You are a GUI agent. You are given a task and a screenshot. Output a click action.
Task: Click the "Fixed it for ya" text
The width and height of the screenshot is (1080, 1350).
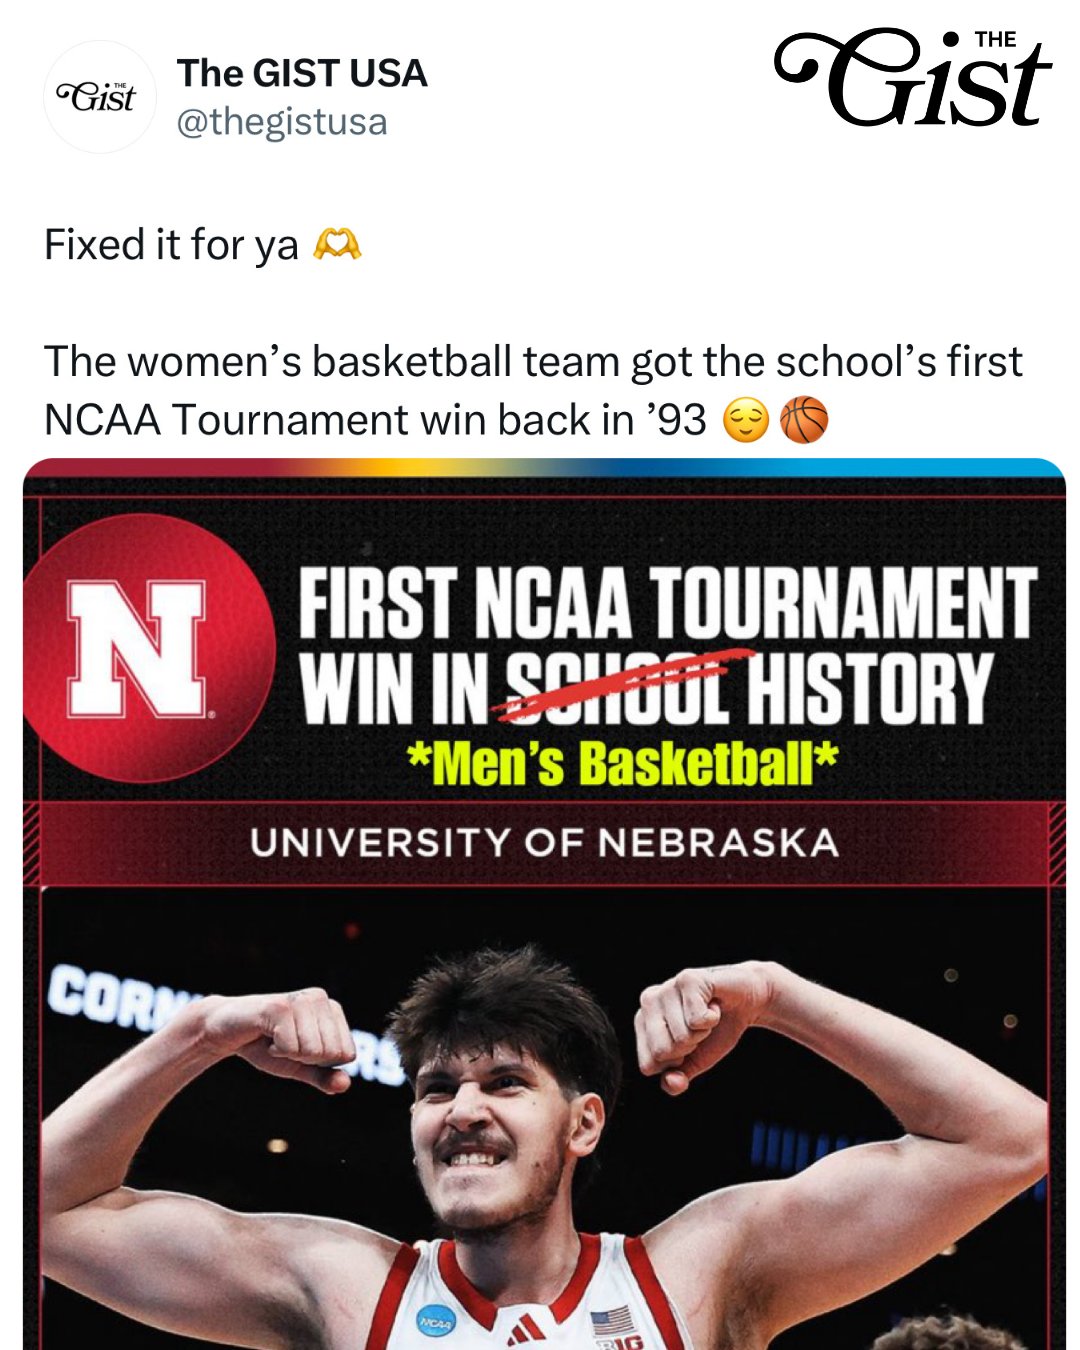point(171,245)
